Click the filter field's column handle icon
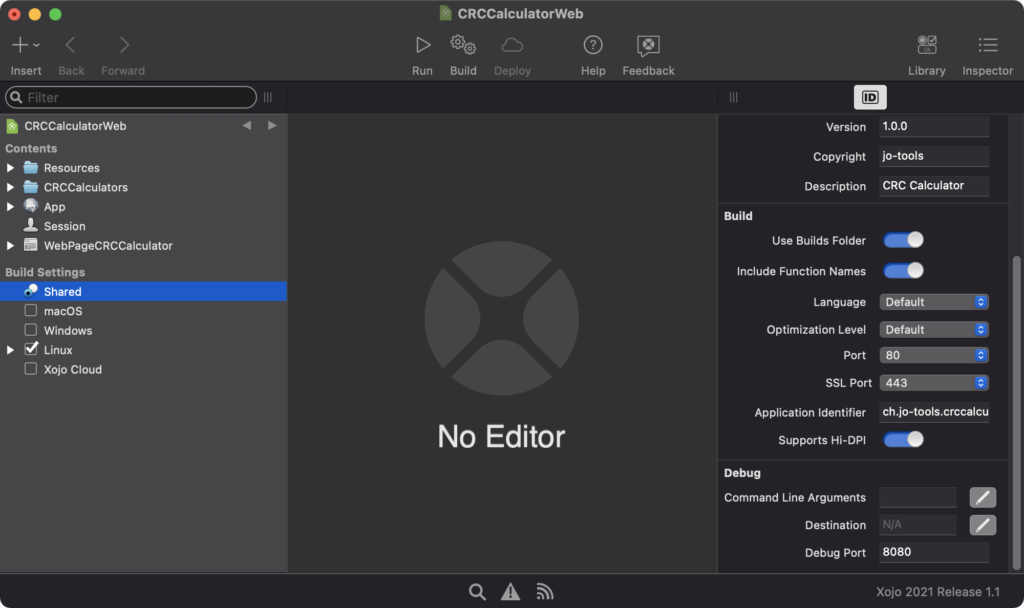Viewport: 1024px width, 608px height. coord(268,97)
